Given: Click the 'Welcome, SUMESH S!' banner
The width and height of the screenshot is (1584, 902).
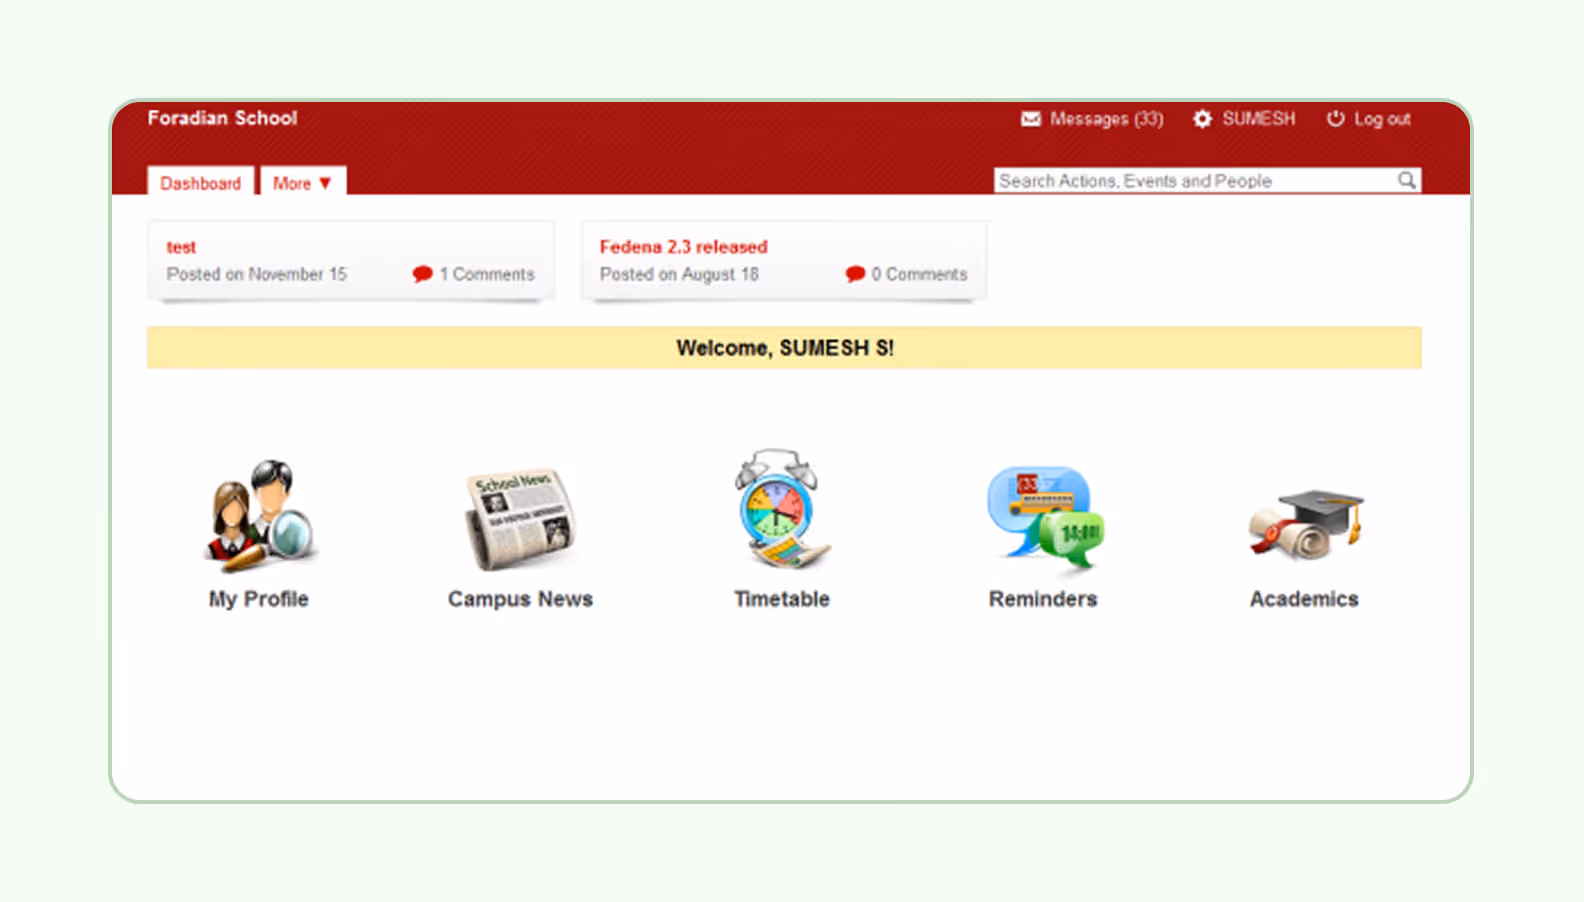Looking at the screenshot, I should pos(784,348).
